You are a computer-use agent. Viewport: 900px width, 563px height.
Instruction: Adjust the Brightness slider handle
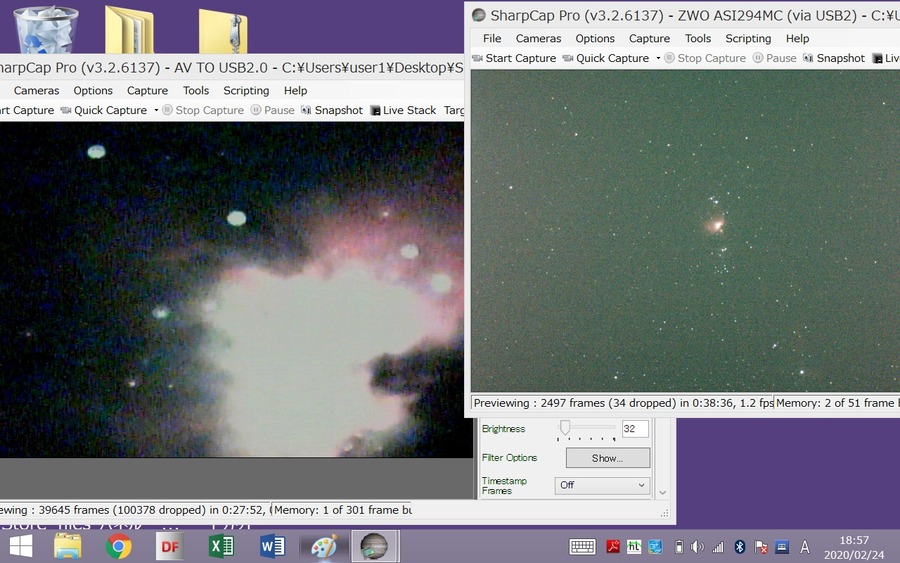pos(565,427)
